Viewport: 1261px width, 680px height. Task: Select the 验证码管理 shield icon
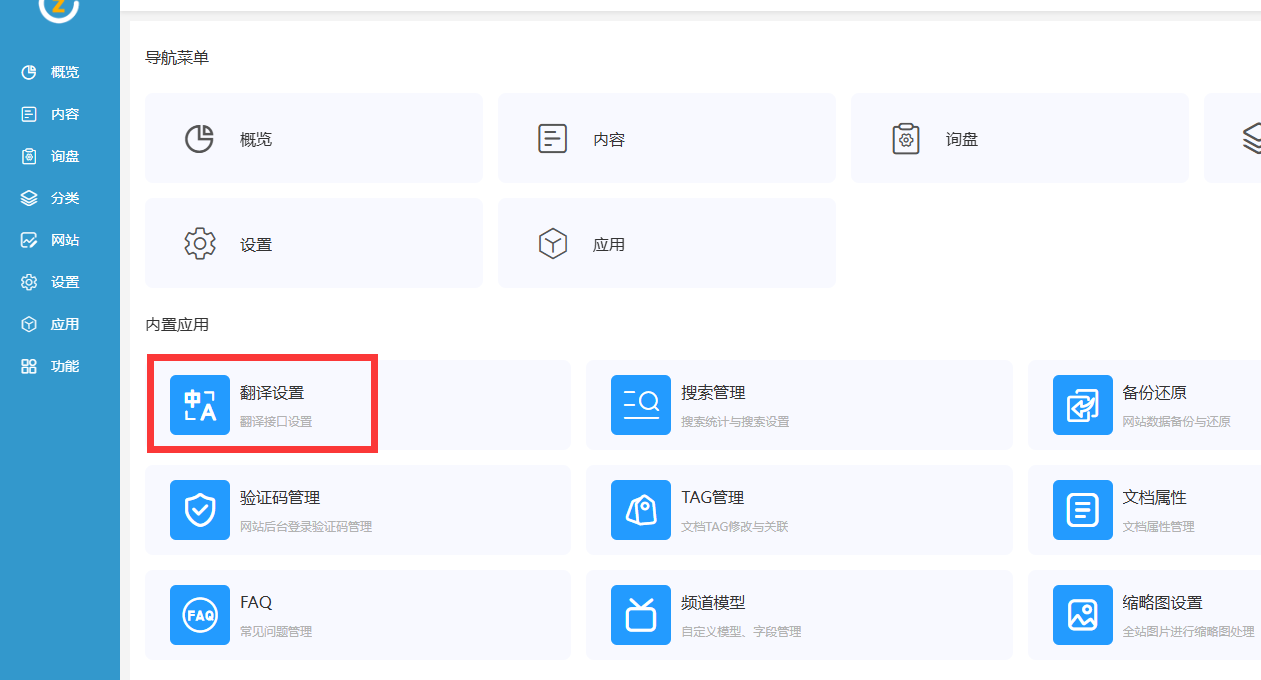[200, 510]
